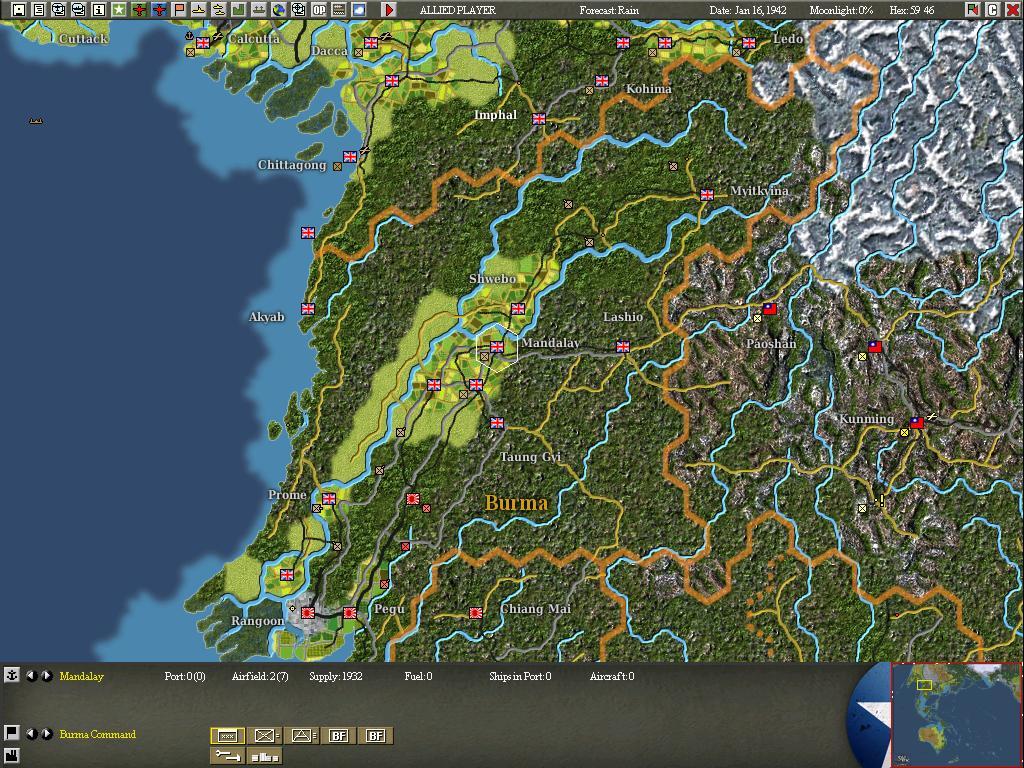Select the British flag at Myitkyina
Image resolution: width=1024 pixels, height=768 pixels.
pyautogui.click(x=707, y=195)
